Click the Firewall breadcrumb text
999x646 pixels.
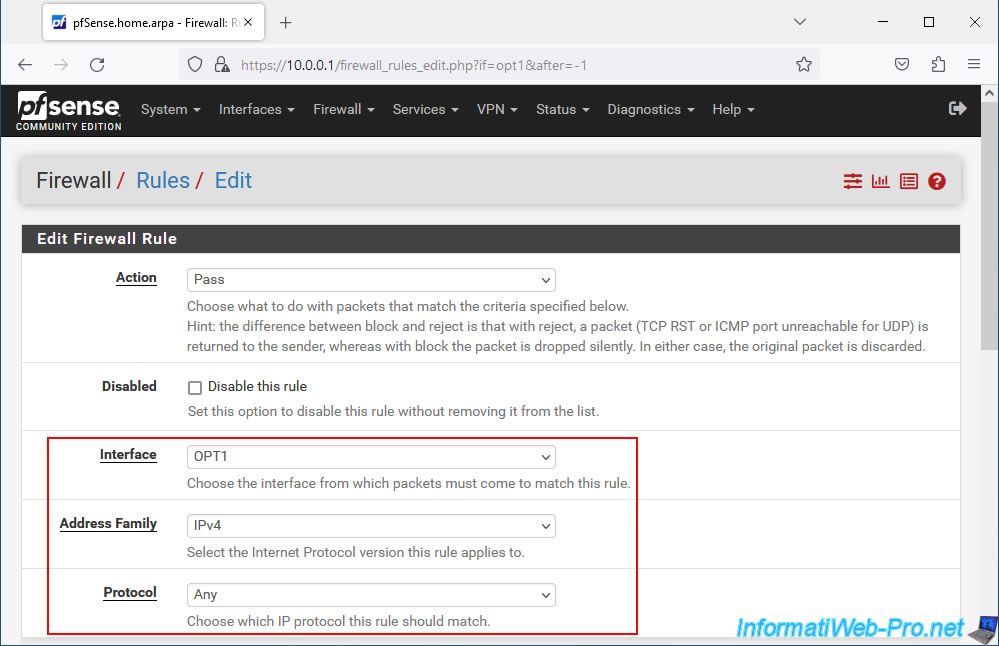74,181
